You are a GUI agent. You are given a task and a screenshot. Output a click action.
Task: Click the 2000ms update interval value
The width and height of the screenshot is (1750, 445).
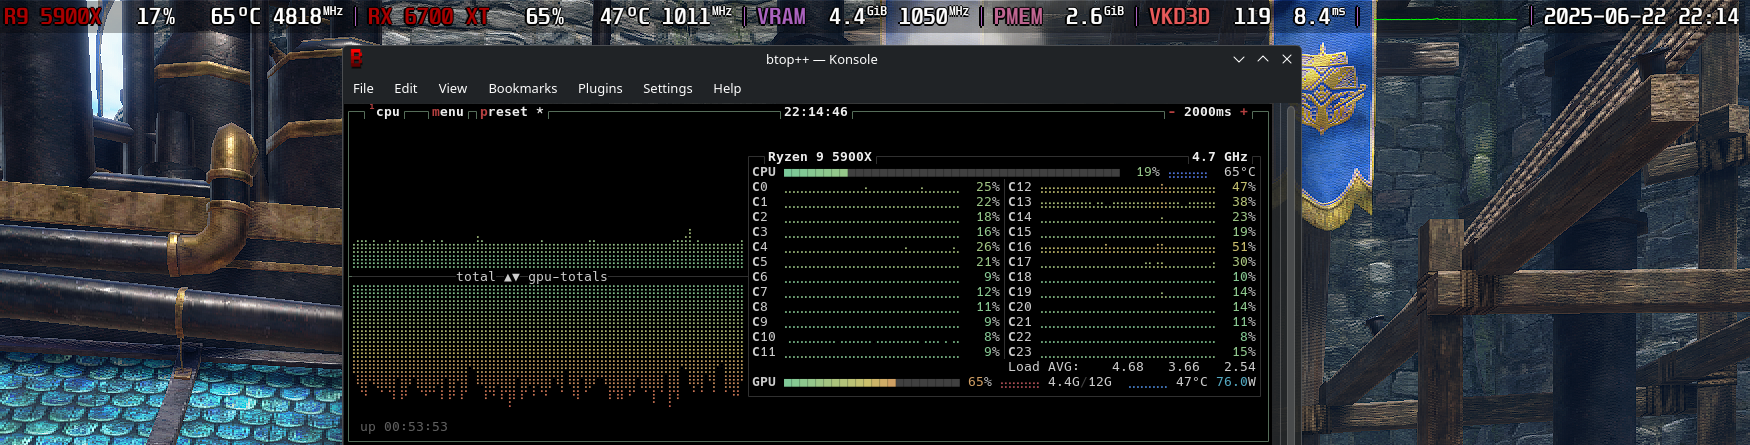[x=1208, y=112]
